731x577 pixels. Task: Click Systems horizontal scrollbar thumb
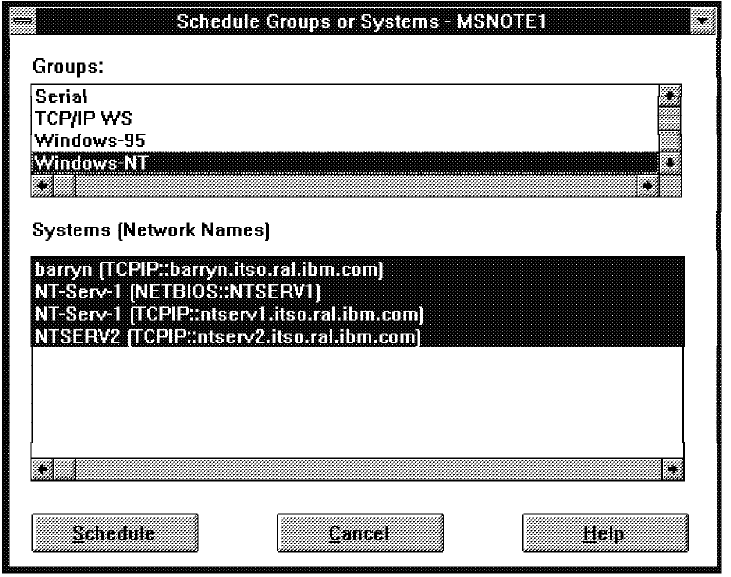point(65,469)
